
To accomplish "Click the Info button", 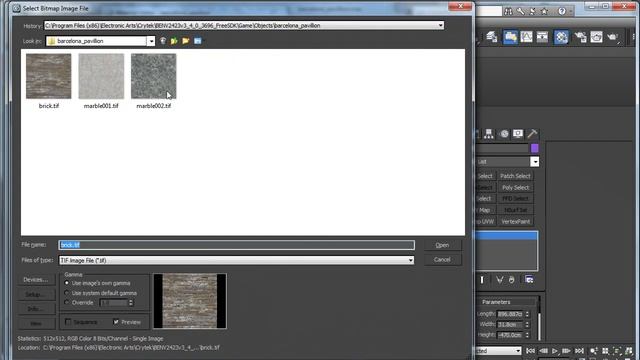I will point(36,309).
